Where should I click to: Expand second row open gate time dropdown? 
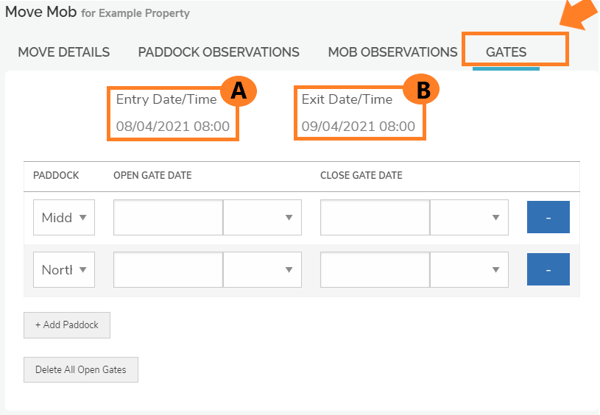click(x=262, y=269)
